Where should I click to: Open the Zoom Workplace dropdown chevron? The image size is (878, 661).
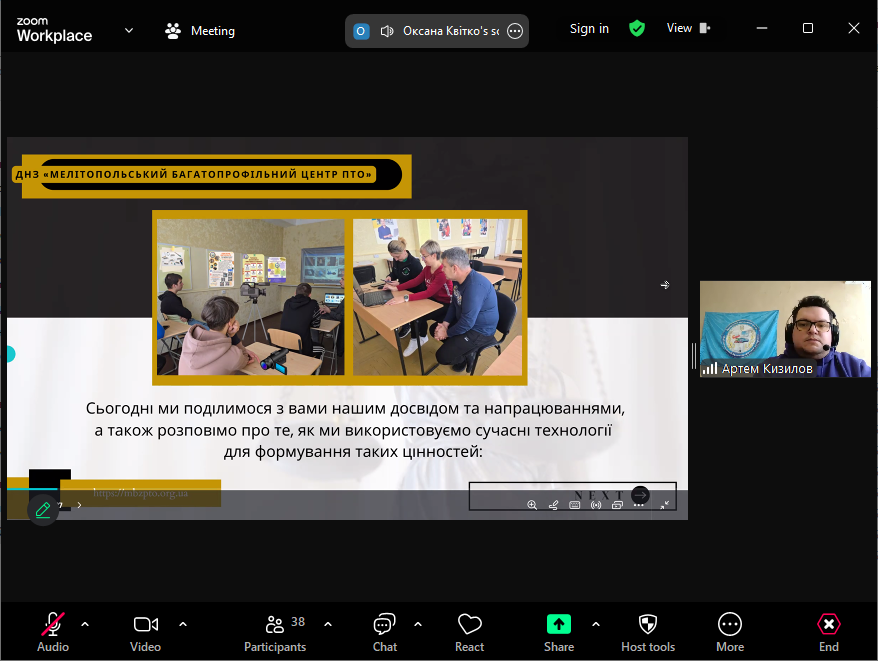(129, 30)
